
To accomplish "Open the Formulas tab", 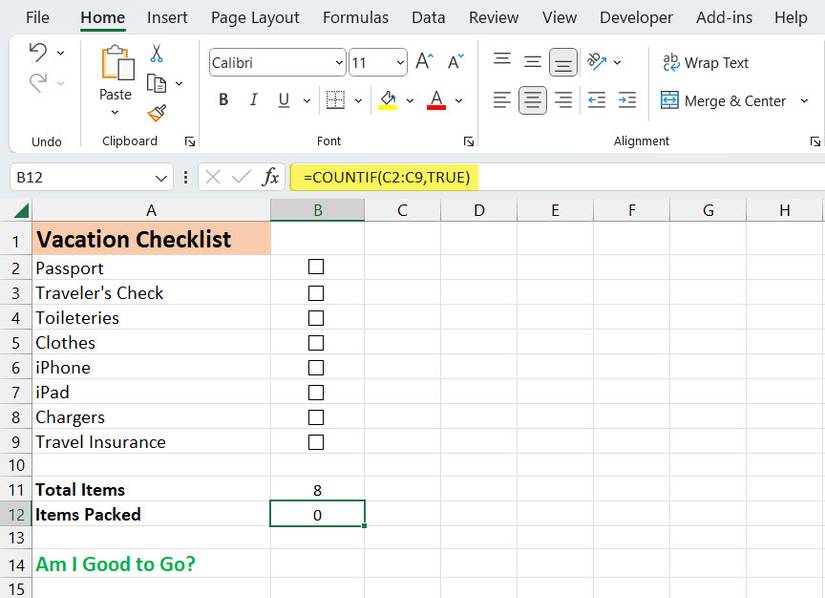I will (356, 17).
